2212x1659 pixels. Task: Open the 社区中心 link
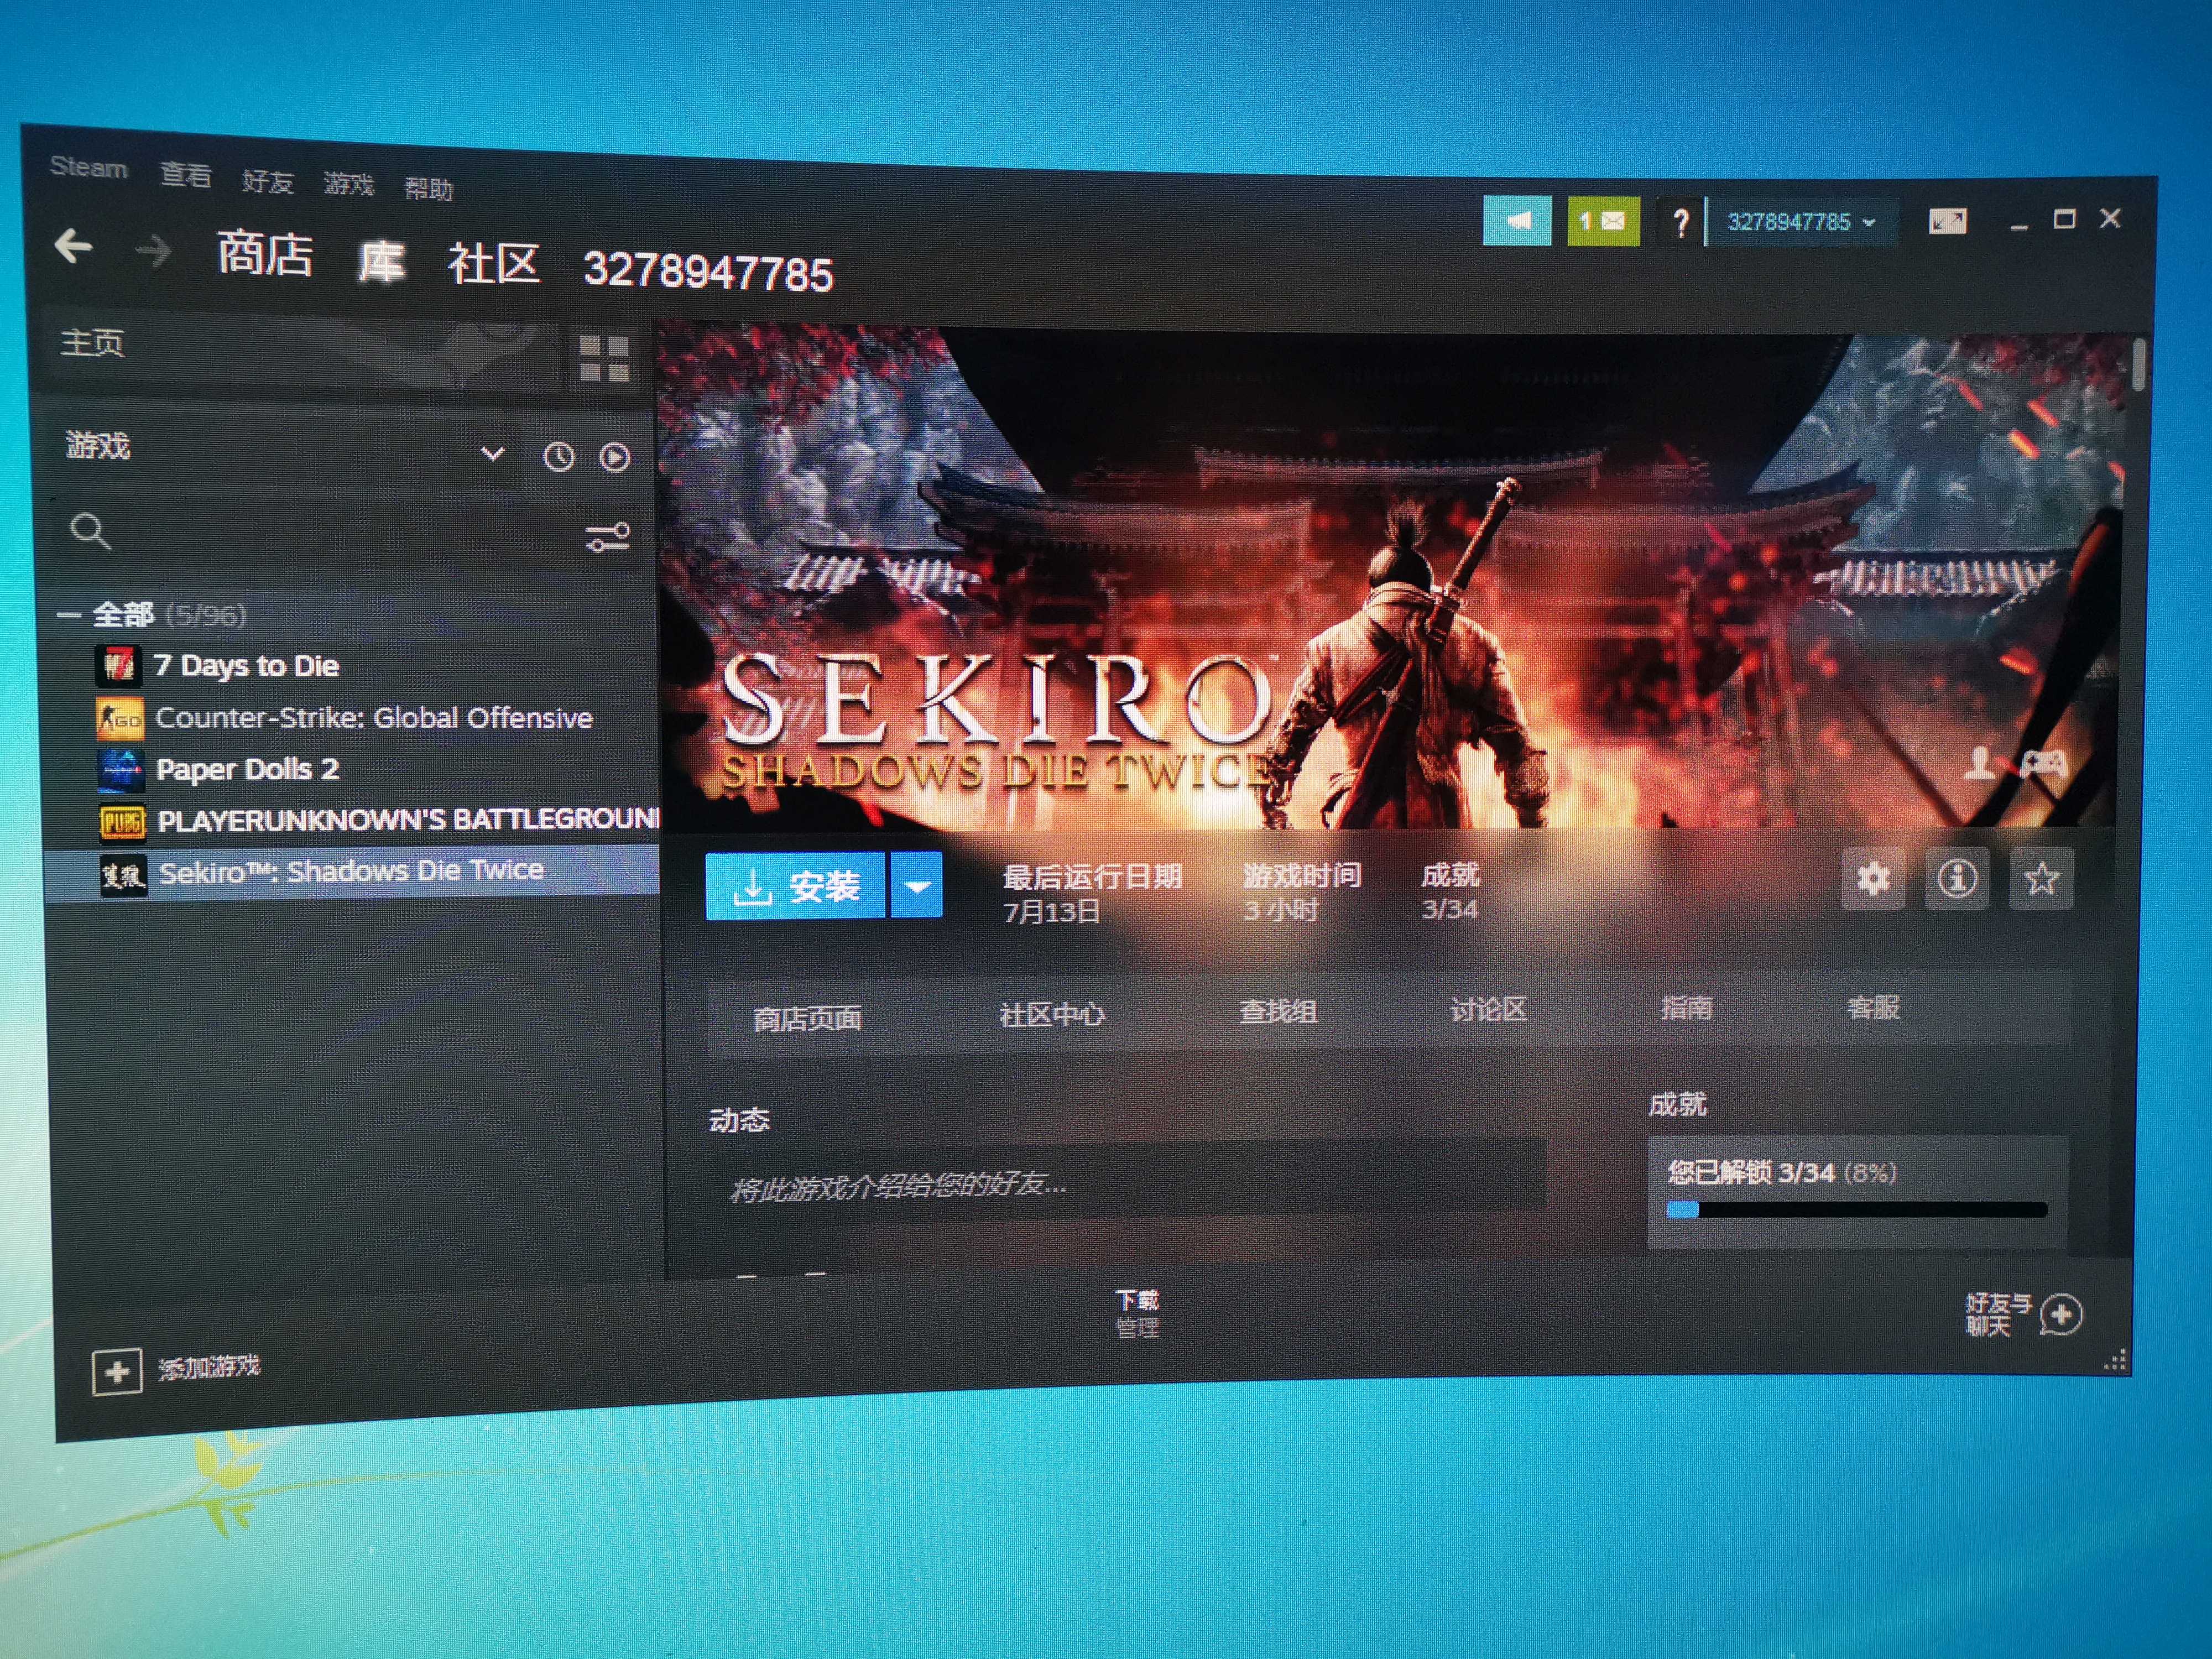[1052, 1015]
